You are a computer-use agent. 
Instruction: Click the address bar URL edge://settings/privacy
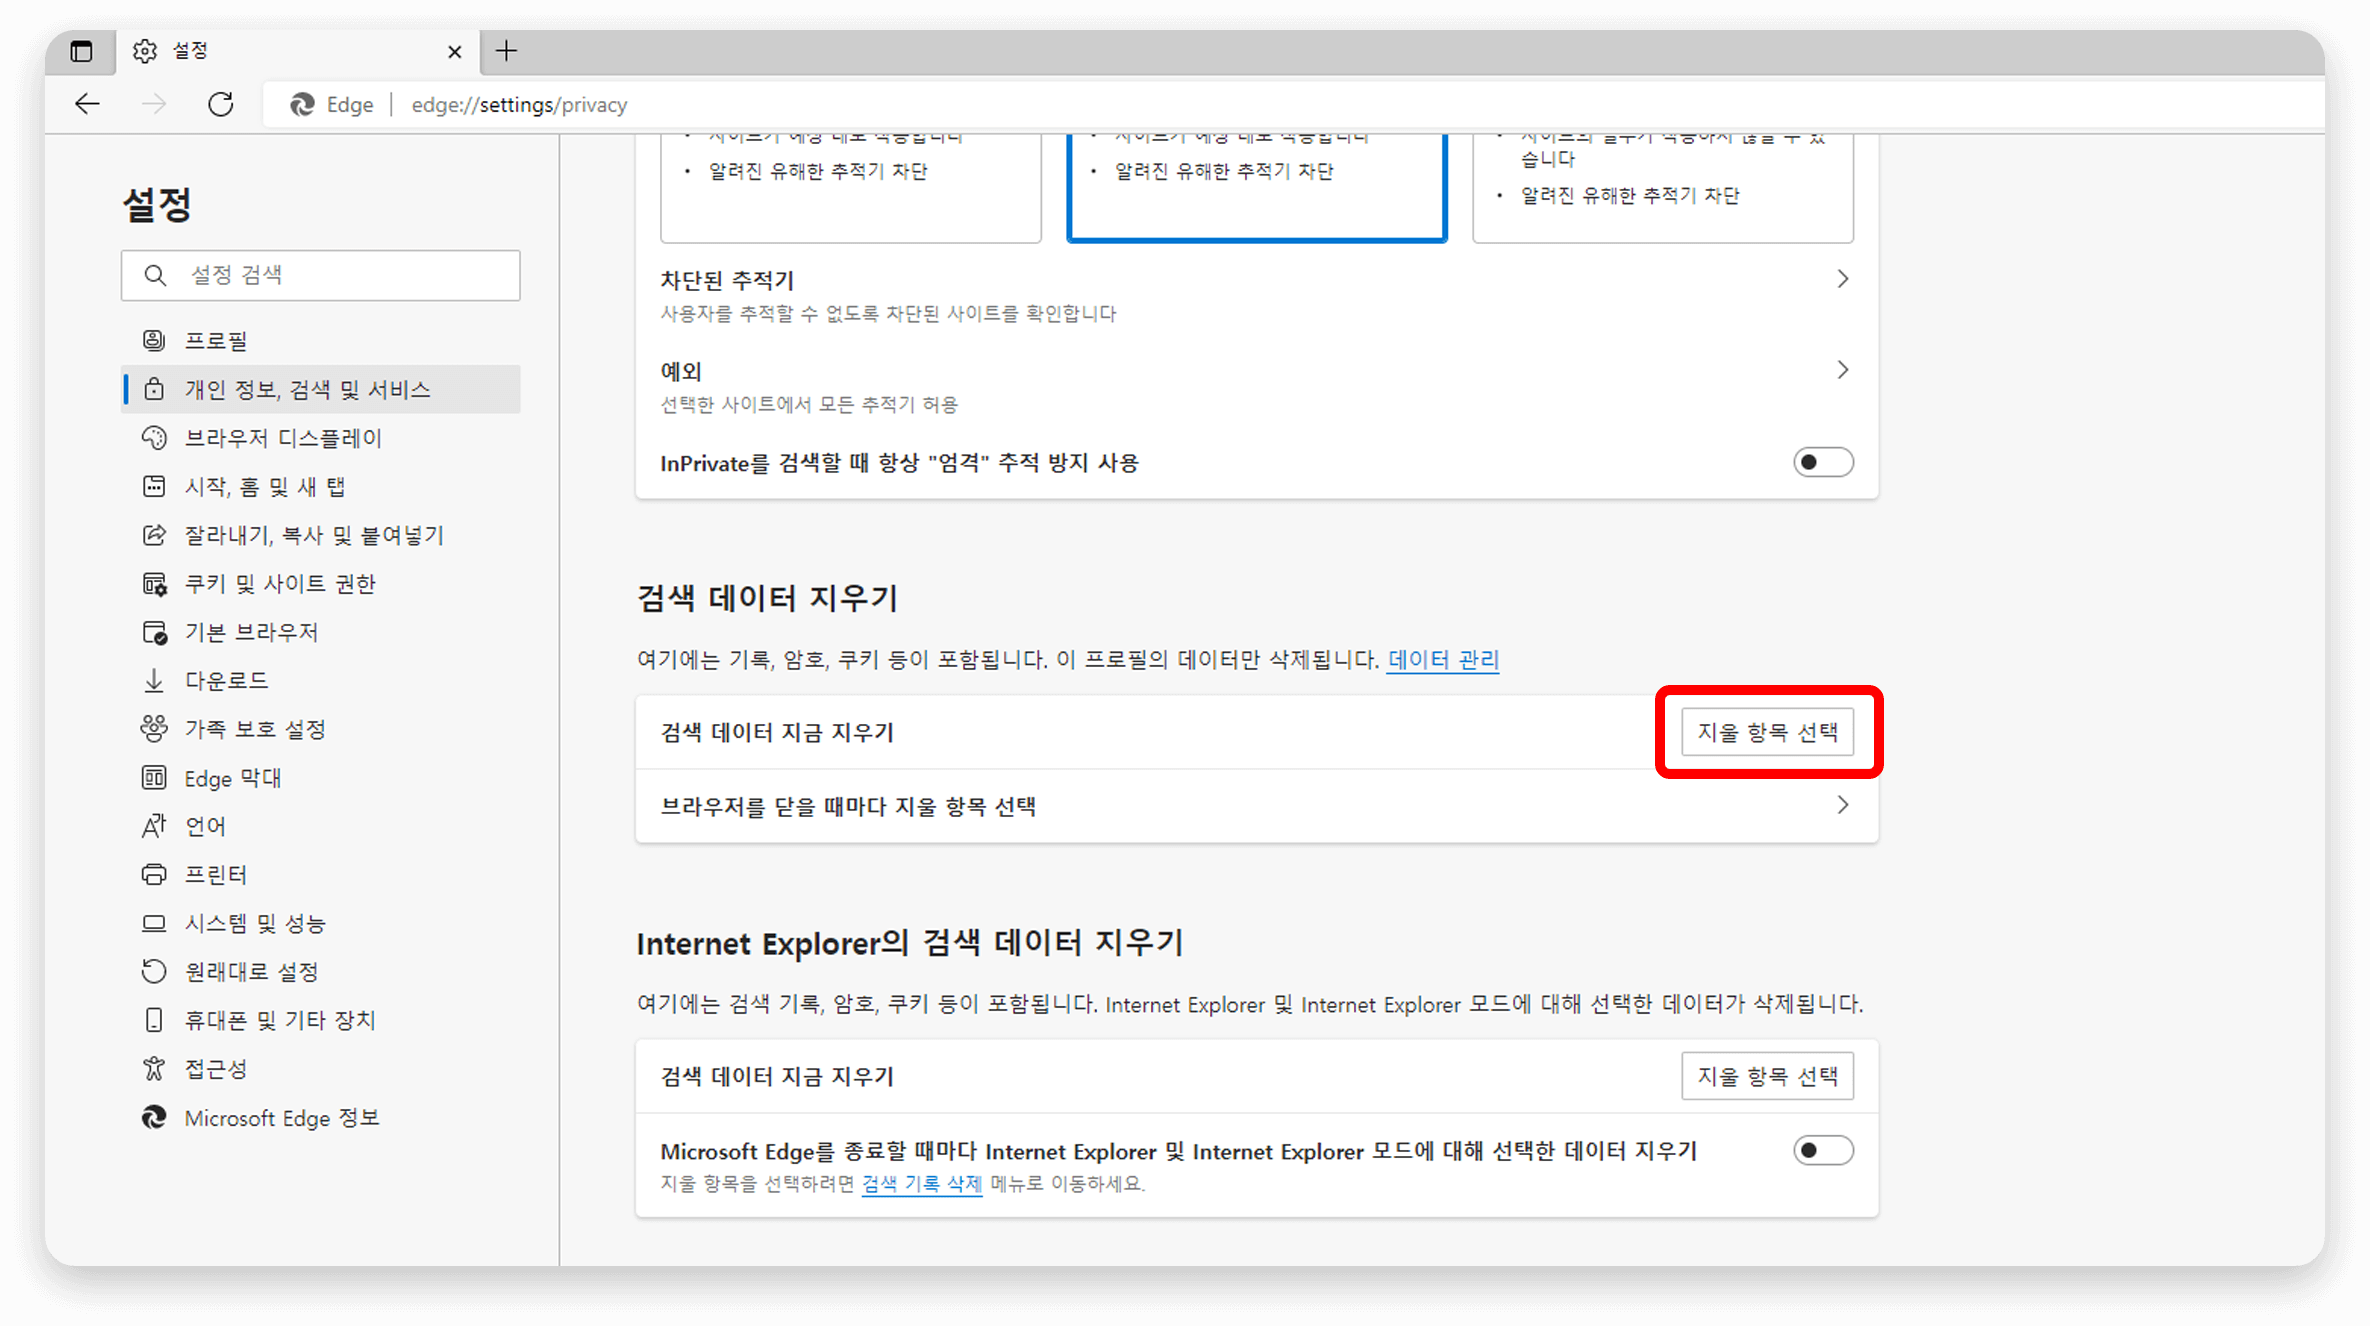pyautogui.click(x=519, y=104)
